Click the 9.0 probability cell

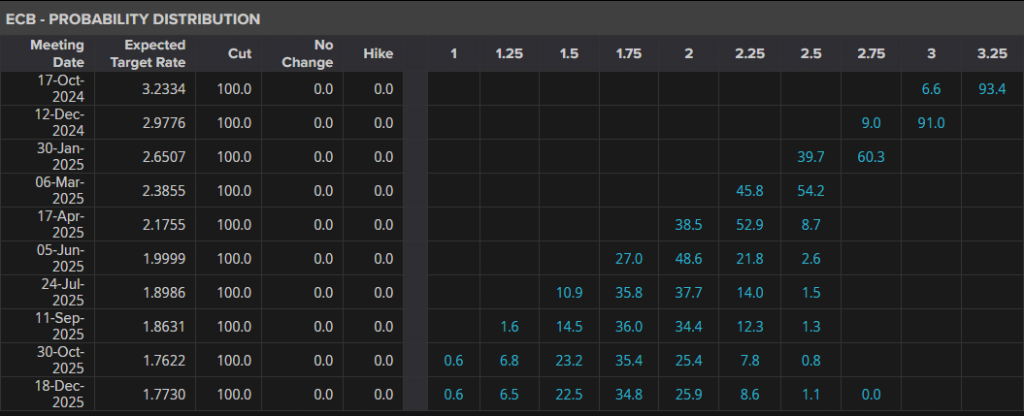coord(871,123)
